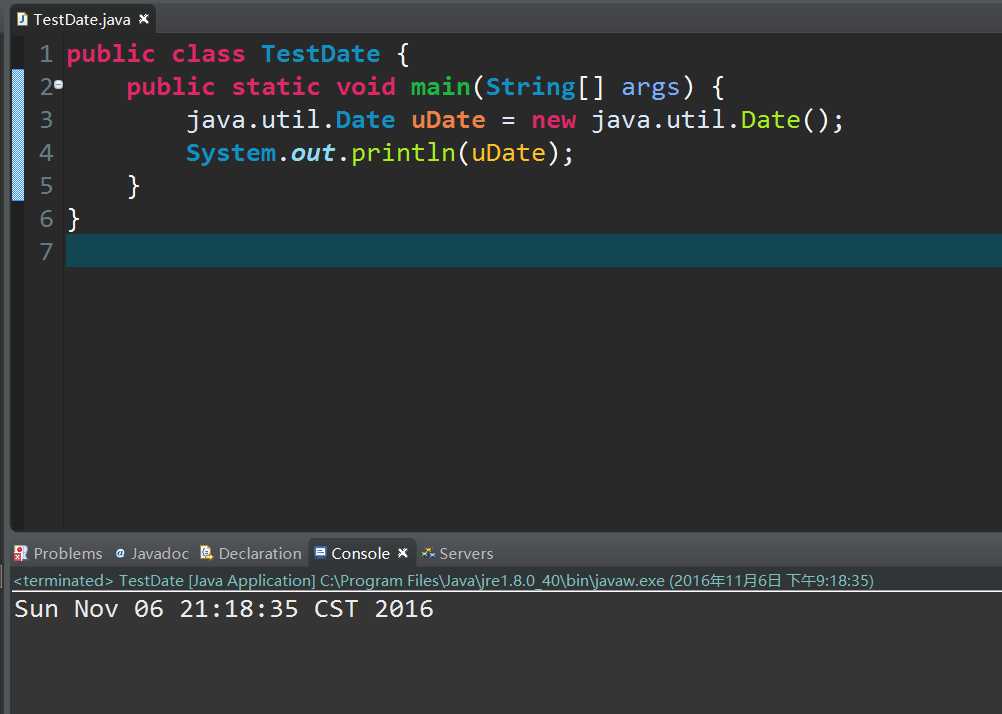Click the println method call

click(x=403, y=153)
